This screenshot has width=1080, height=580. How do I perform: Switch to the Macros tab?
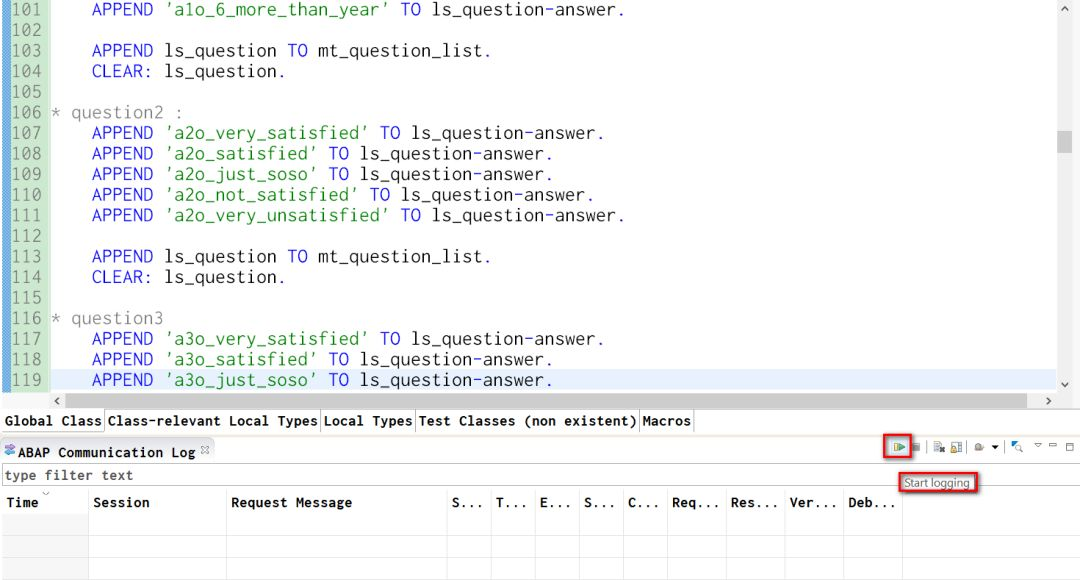(x=666, y=421)
